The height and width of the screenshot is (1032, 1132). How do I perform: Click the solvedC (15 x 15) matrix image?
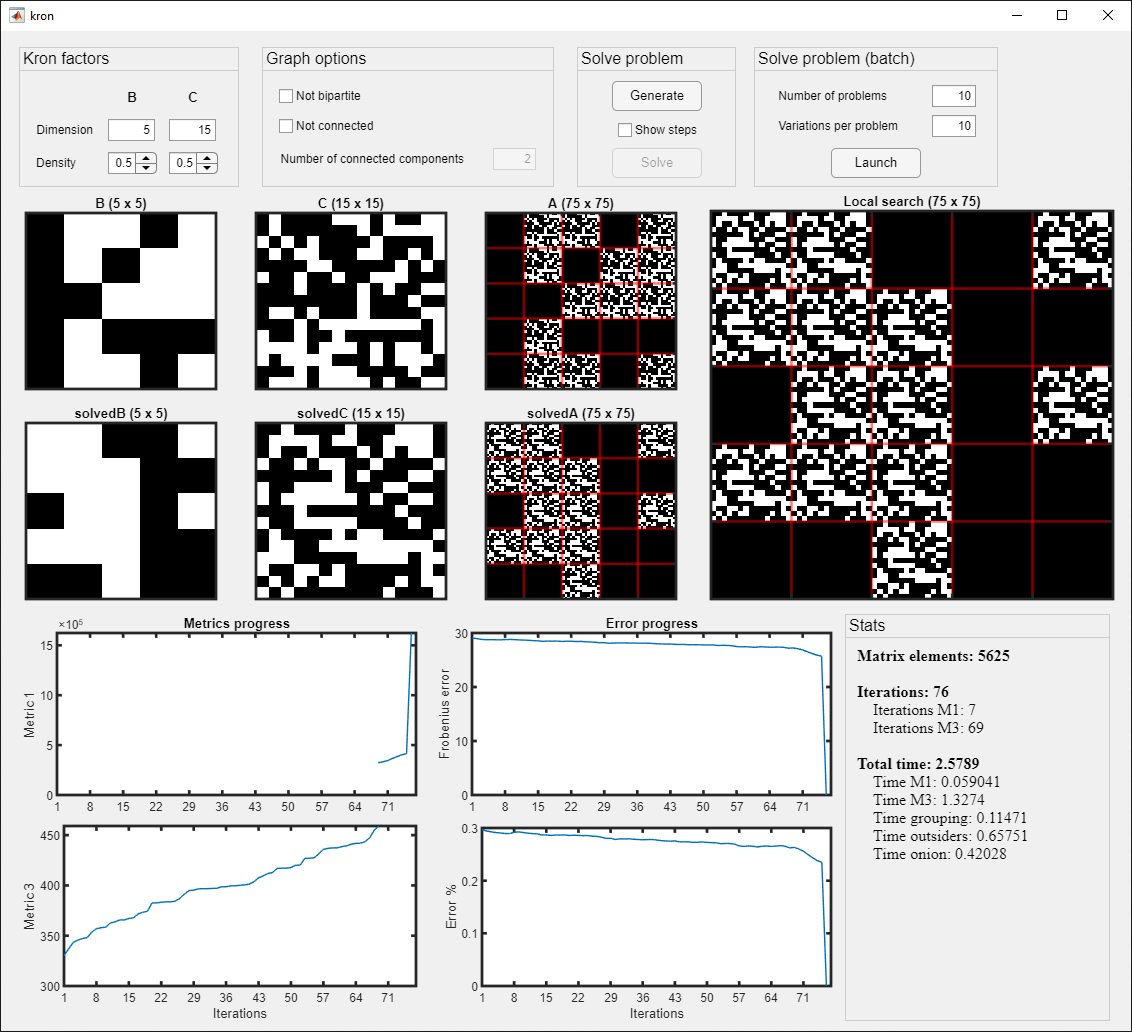click(351, 511)
